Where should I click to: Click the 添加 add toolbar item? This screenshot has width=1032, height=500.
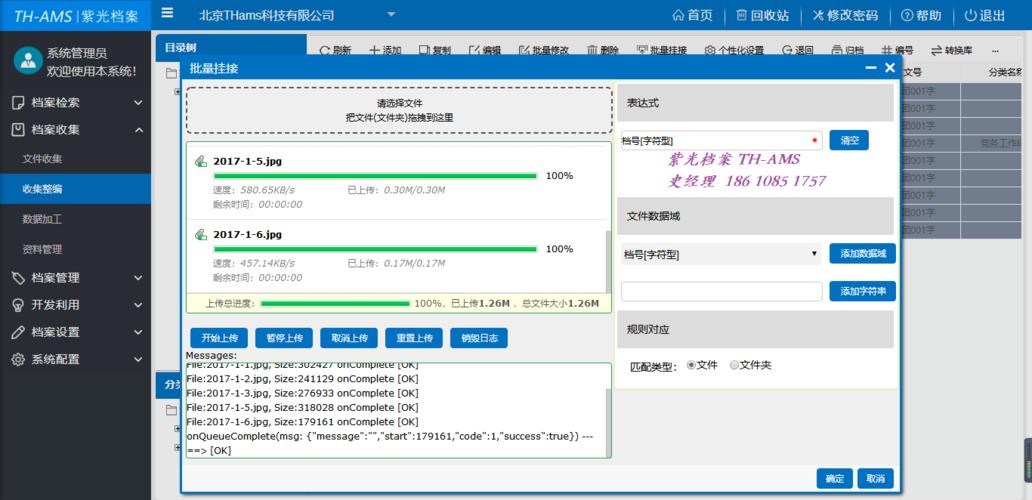click(385, 51)
